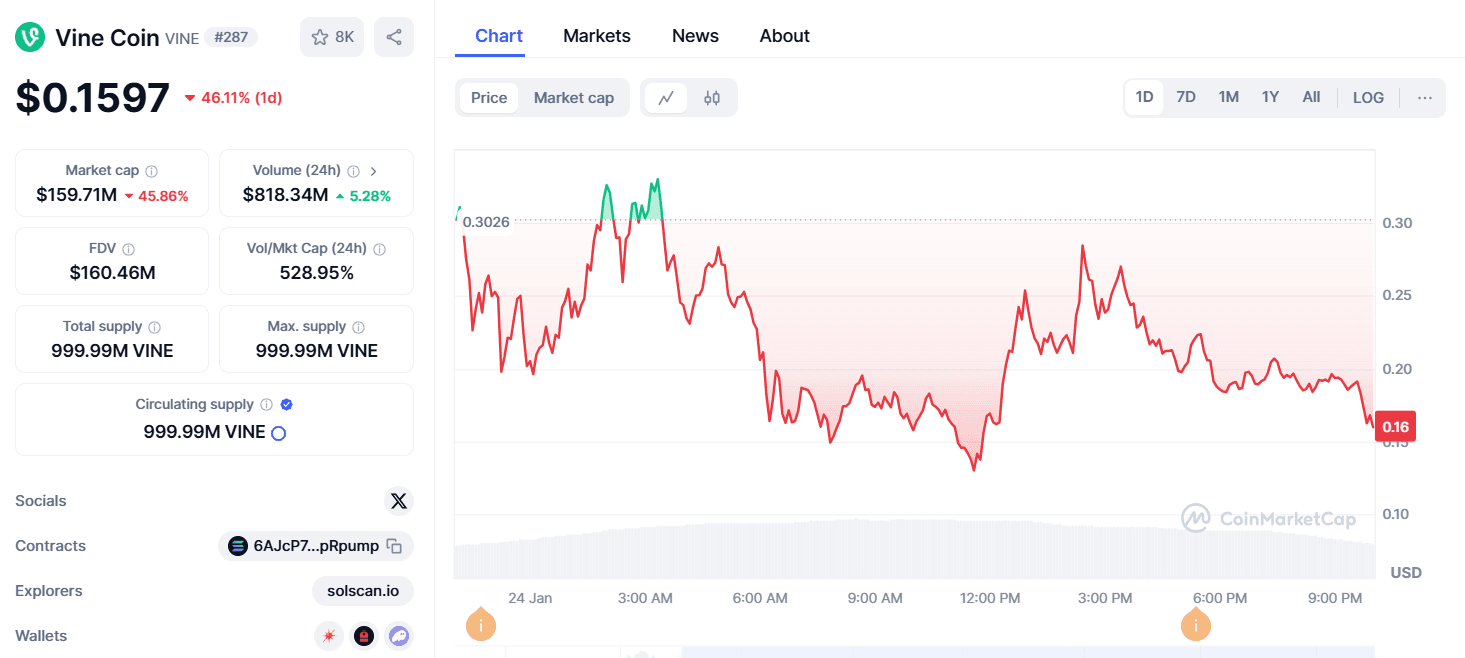1465x658 pixels.
Task: Open the X social profile icon
Action: click(x=398, y=501)
